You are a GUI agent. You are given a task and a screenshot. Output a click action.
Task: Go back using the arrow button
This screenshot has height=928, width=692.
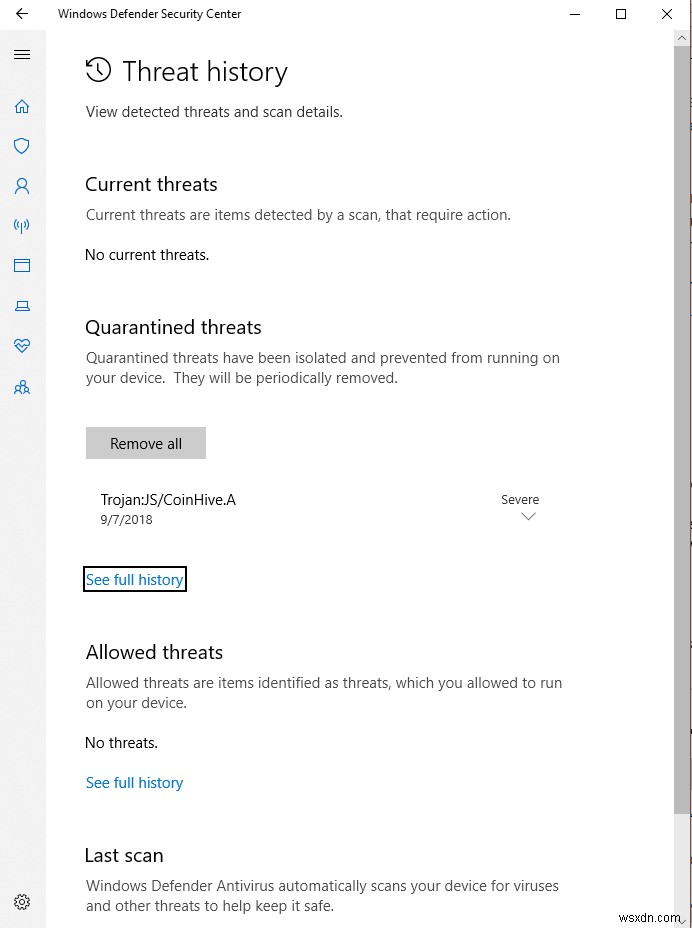tap(22, 14)
